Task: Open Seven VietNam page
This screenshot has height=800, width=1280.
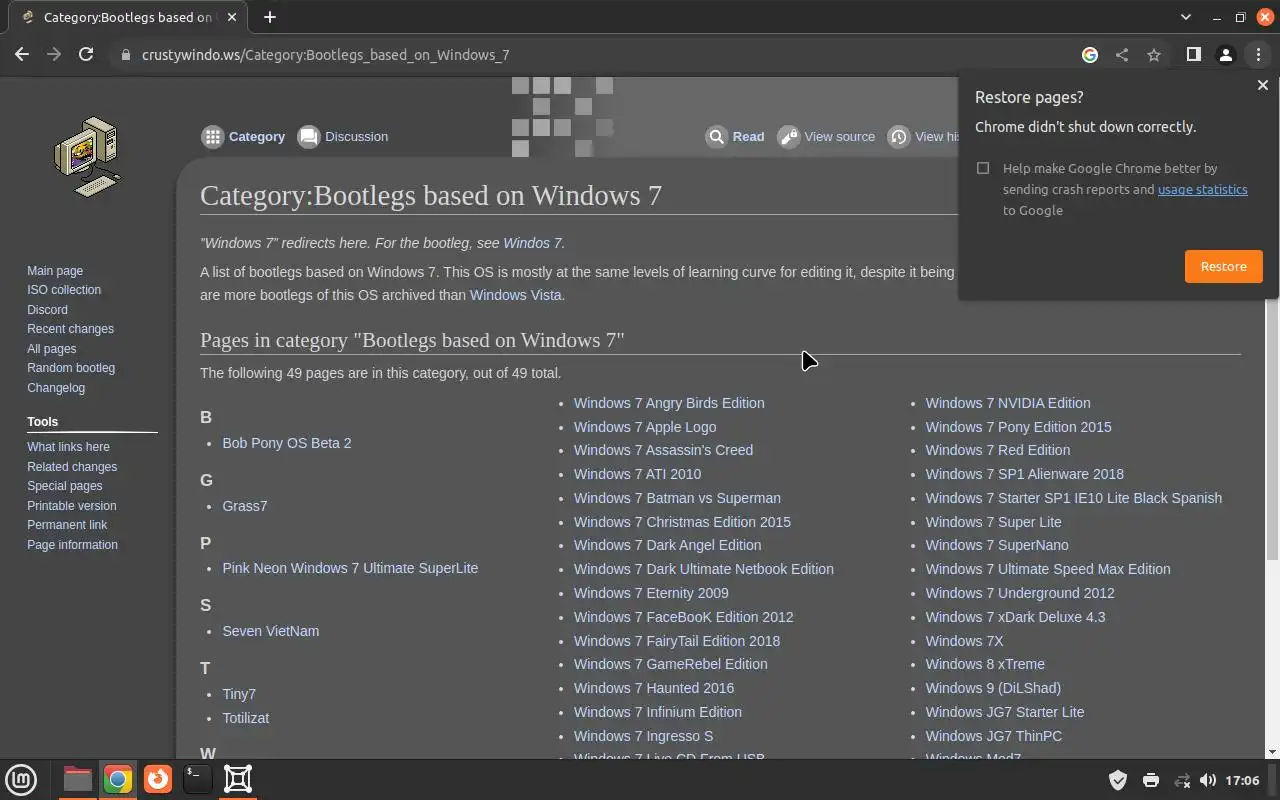Action: [x=271, y=631]
